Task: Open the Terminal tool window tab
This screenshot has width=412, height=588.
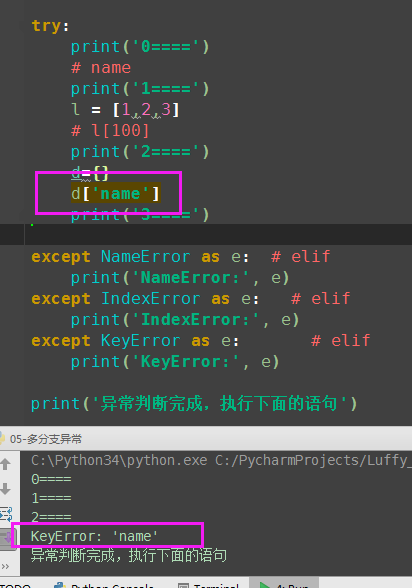Action: (x=208, y=585)
